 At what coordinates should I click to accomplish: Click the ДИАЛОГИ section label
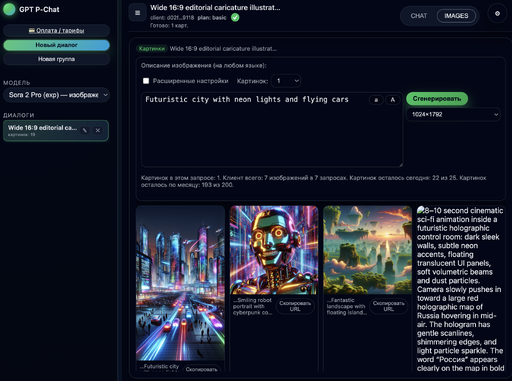[19, 115]
